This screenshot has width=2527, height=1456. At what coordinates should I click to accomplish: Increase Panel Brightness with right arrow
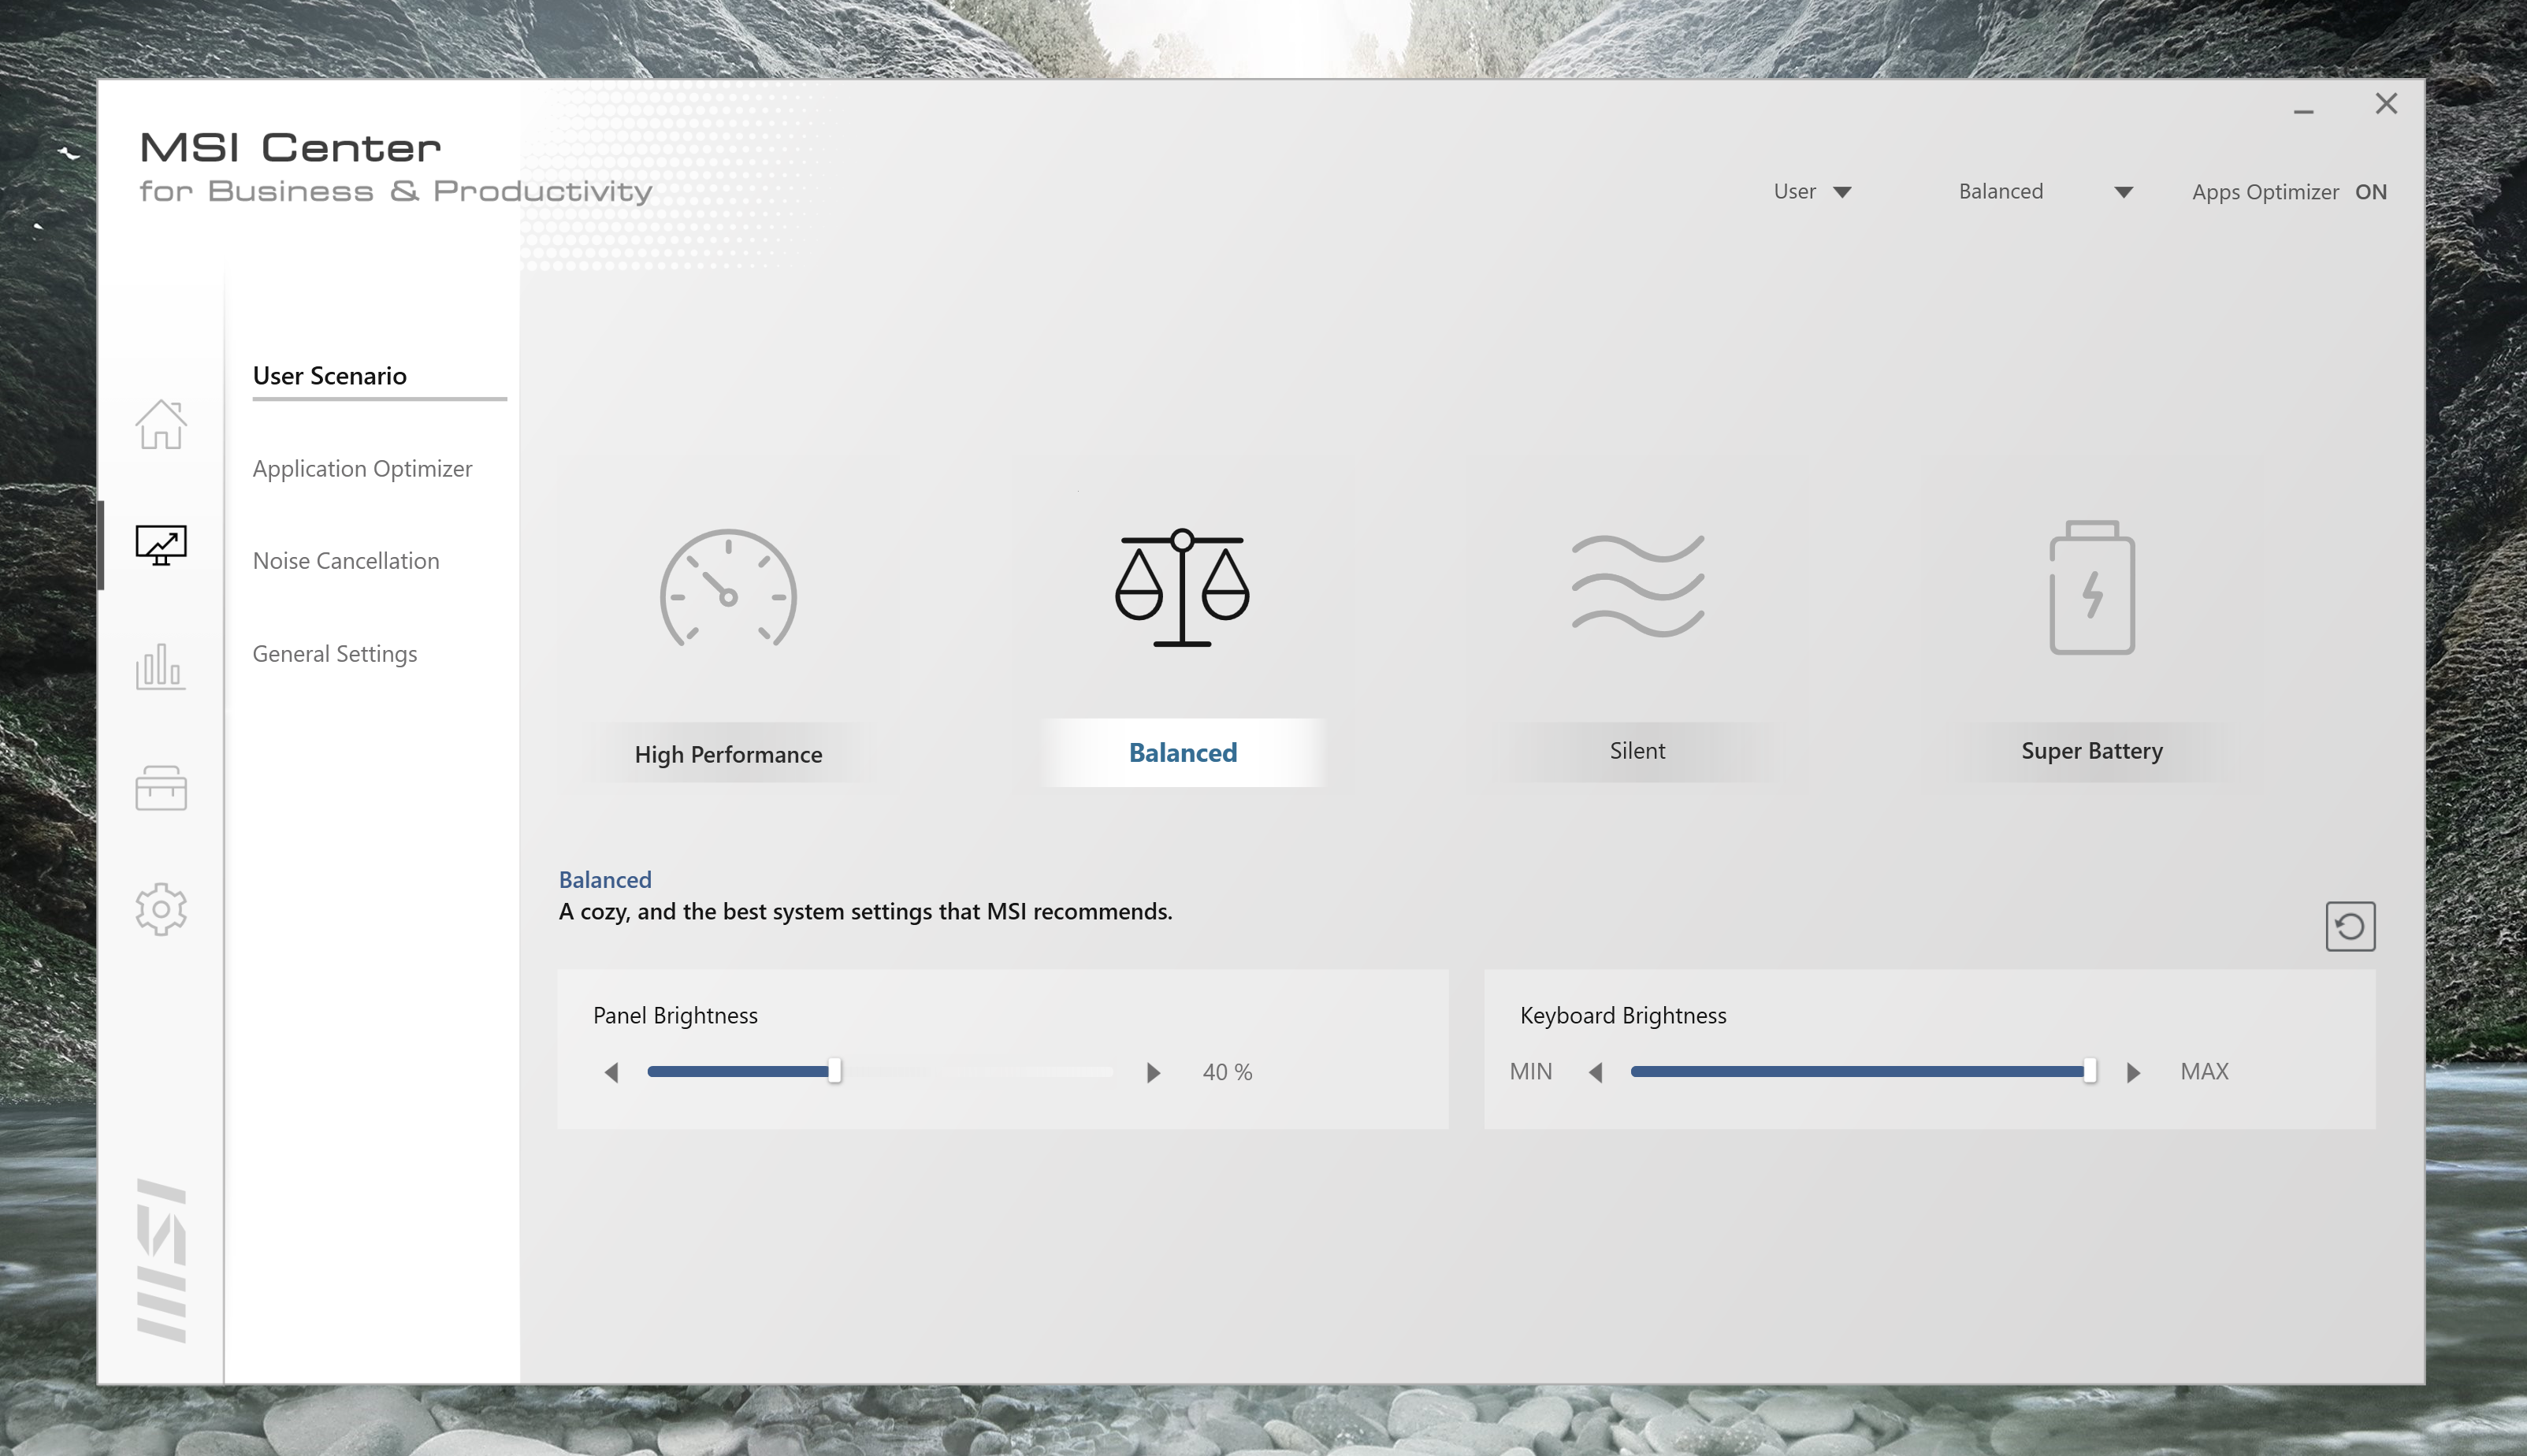[x=1153, y=1072]
